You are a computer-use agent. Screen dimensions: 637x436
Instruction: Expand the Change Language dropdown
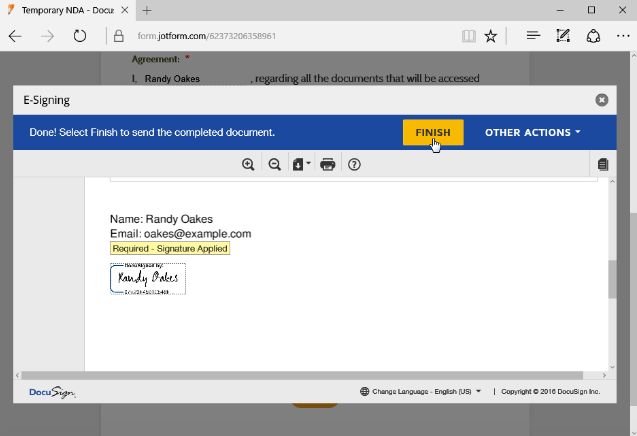click(421, 391)
